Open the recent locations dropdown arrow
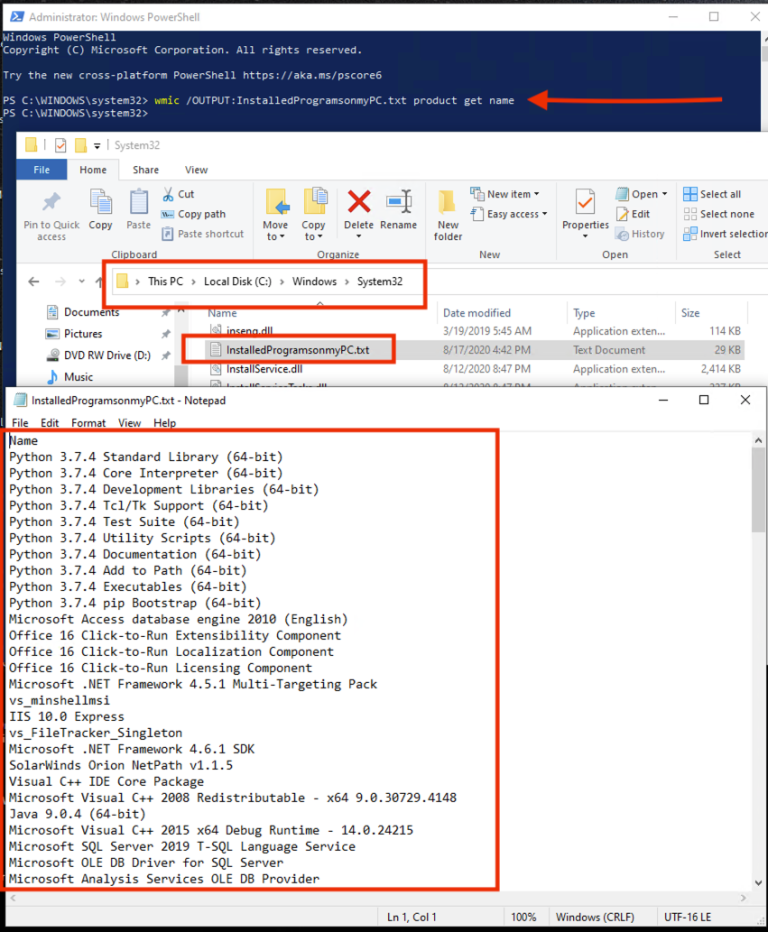The height and width of the screenshot is (932, 768). pyautogui.click(x=81, y=282)
